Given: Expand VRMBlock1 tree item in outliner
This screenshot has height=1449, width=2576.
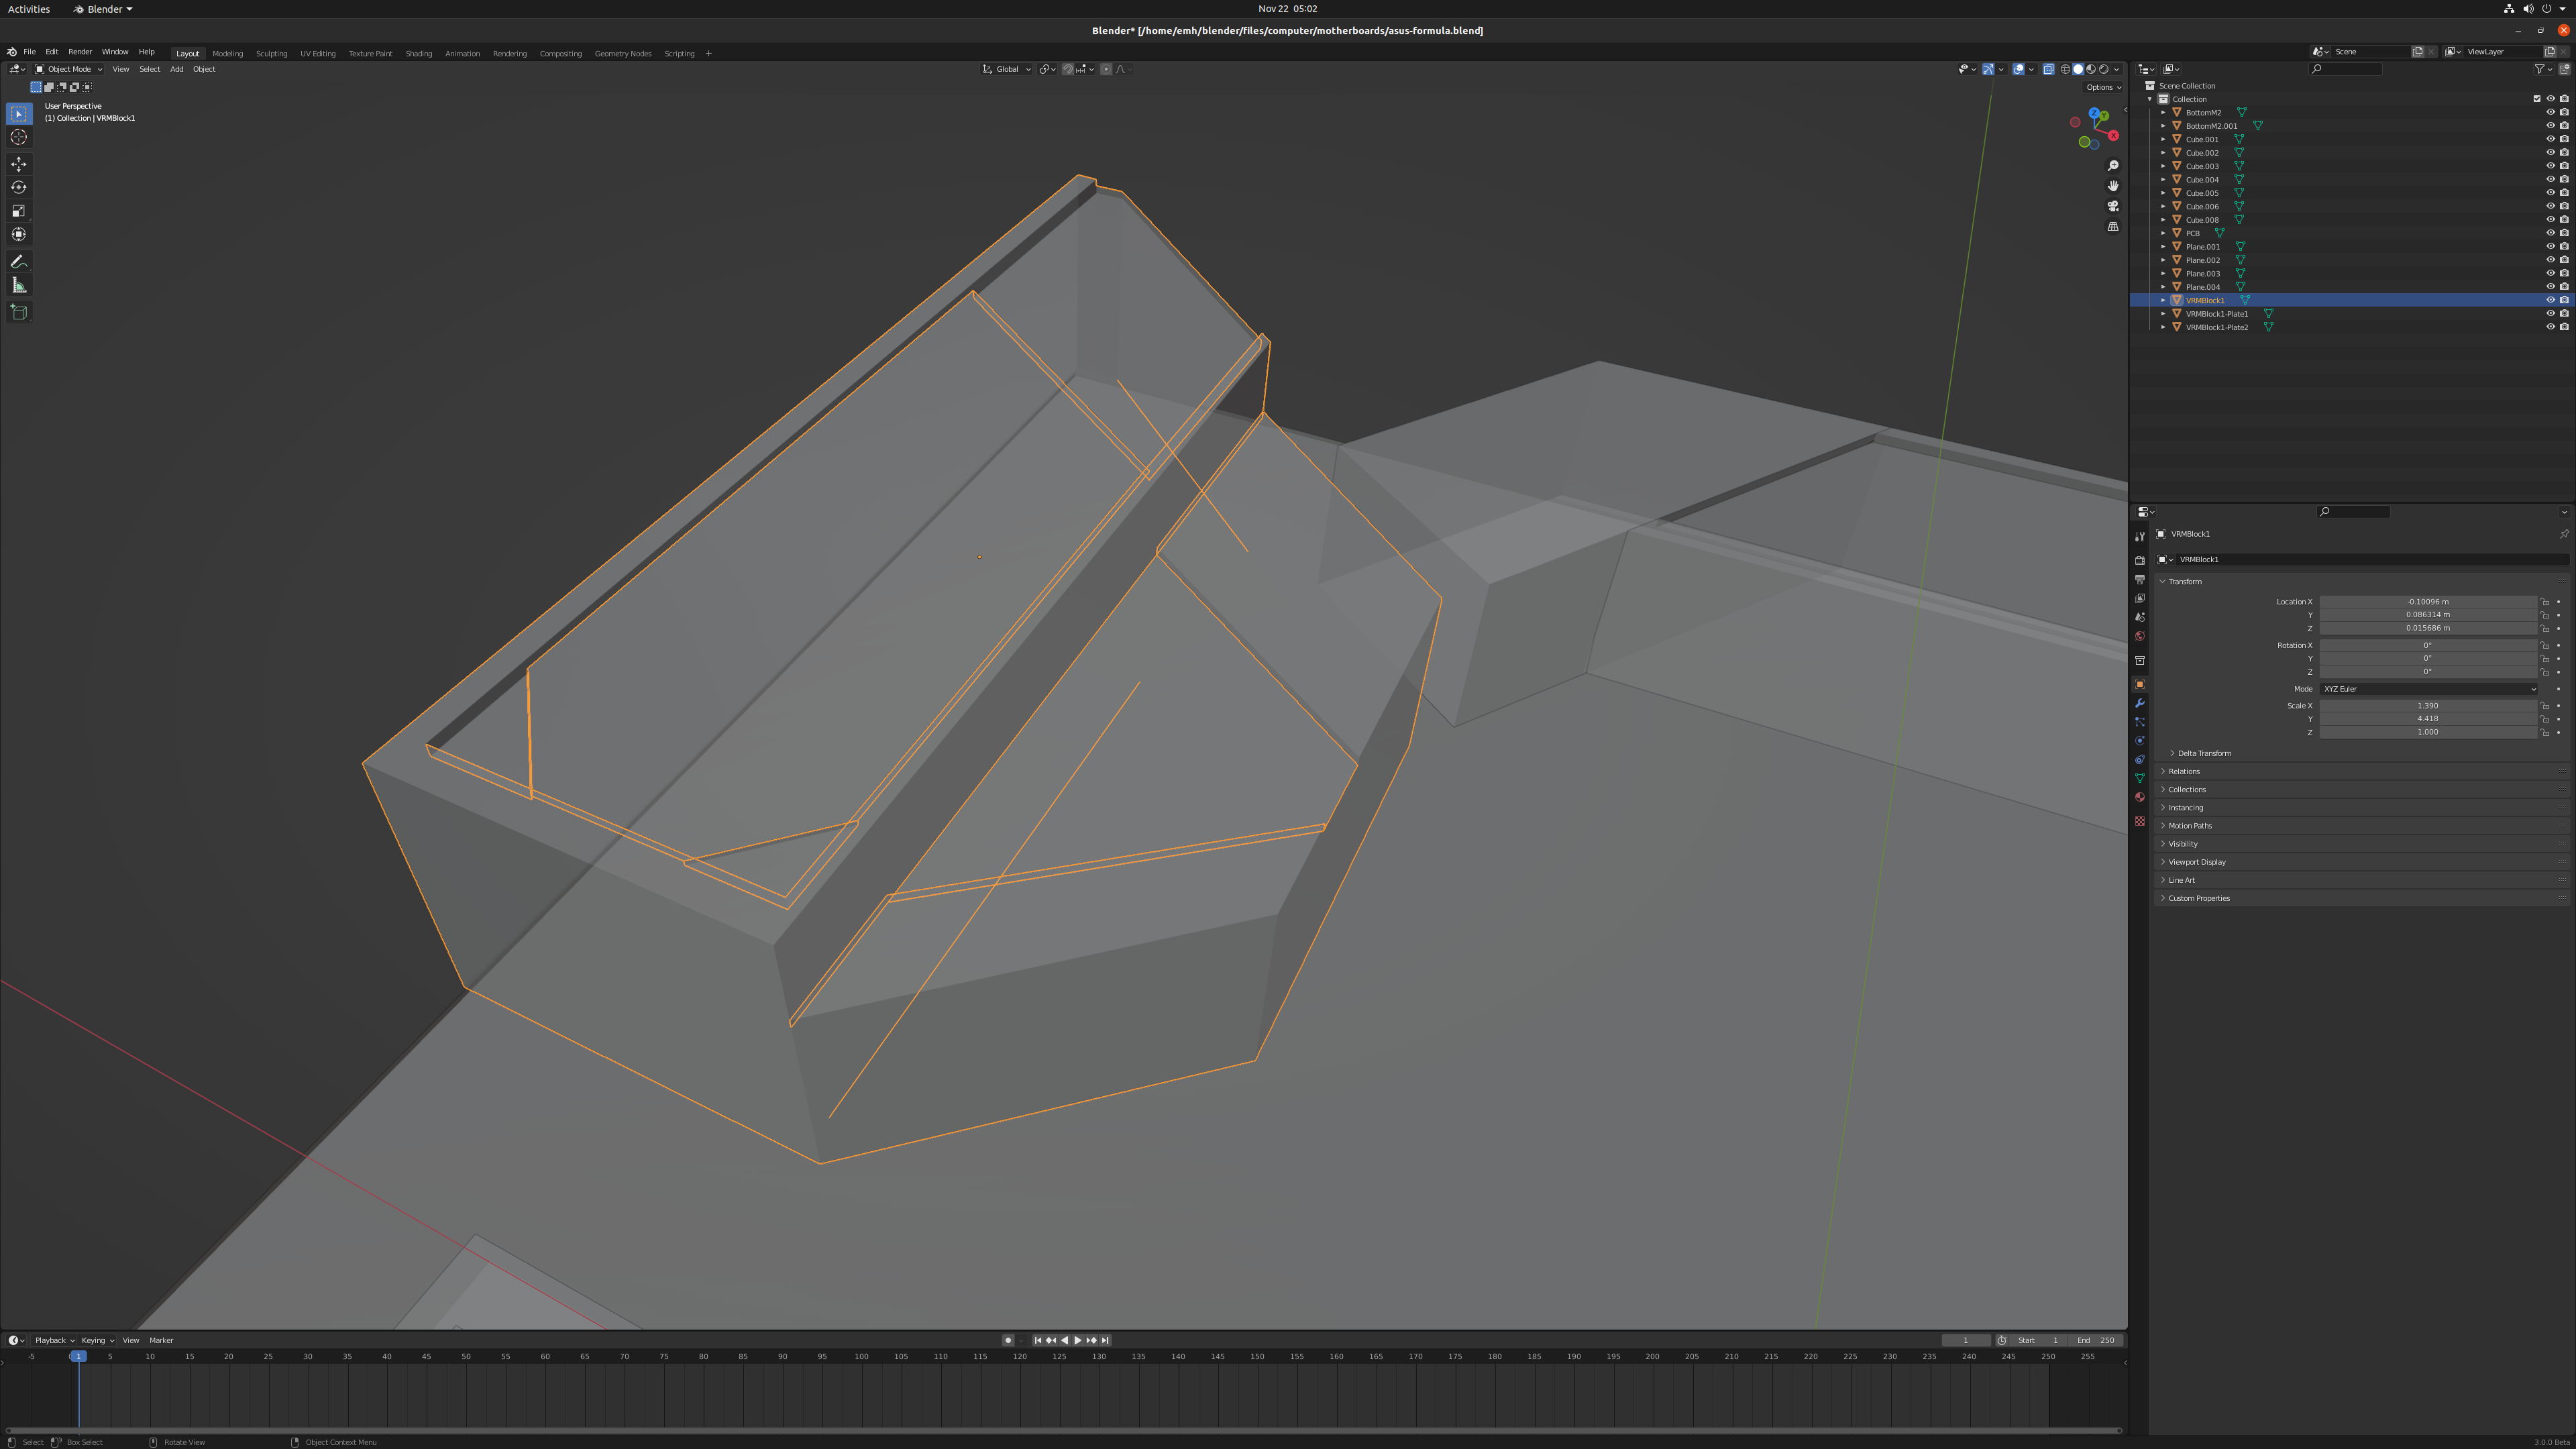Looking at the screenshot, I should coord(2163,300).
